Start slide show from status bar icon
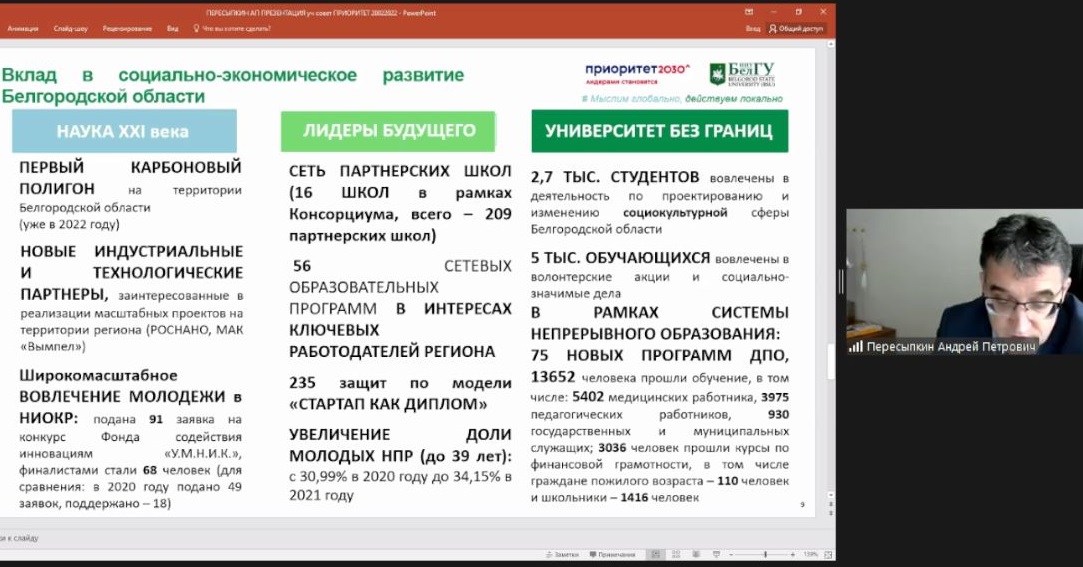1083x567 pixels. pos(715,554)
